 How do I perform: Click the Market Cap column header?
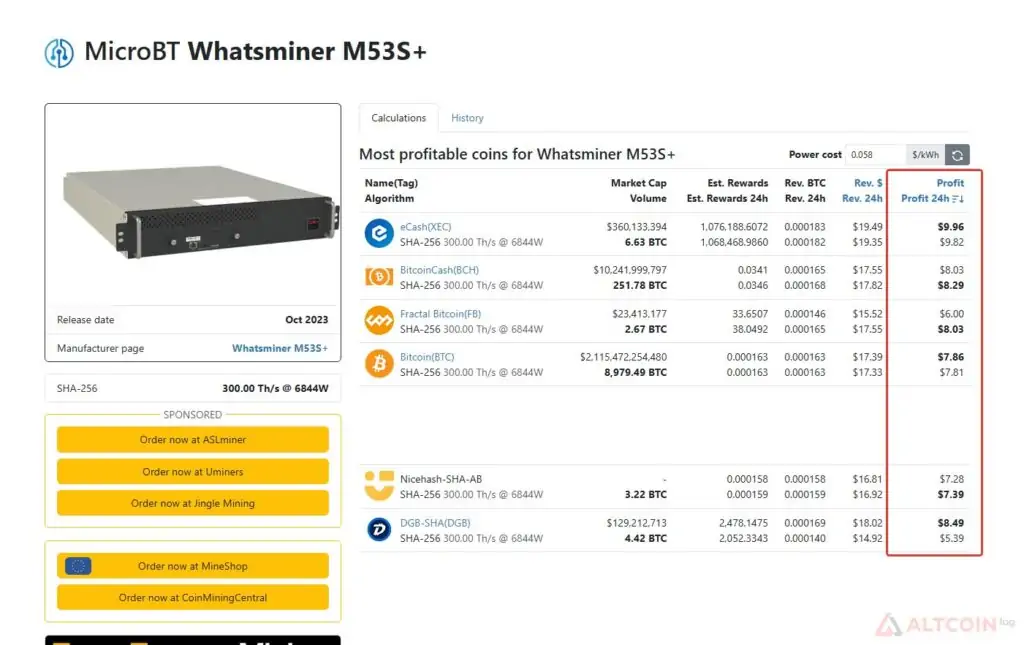(x=638, y=183)
